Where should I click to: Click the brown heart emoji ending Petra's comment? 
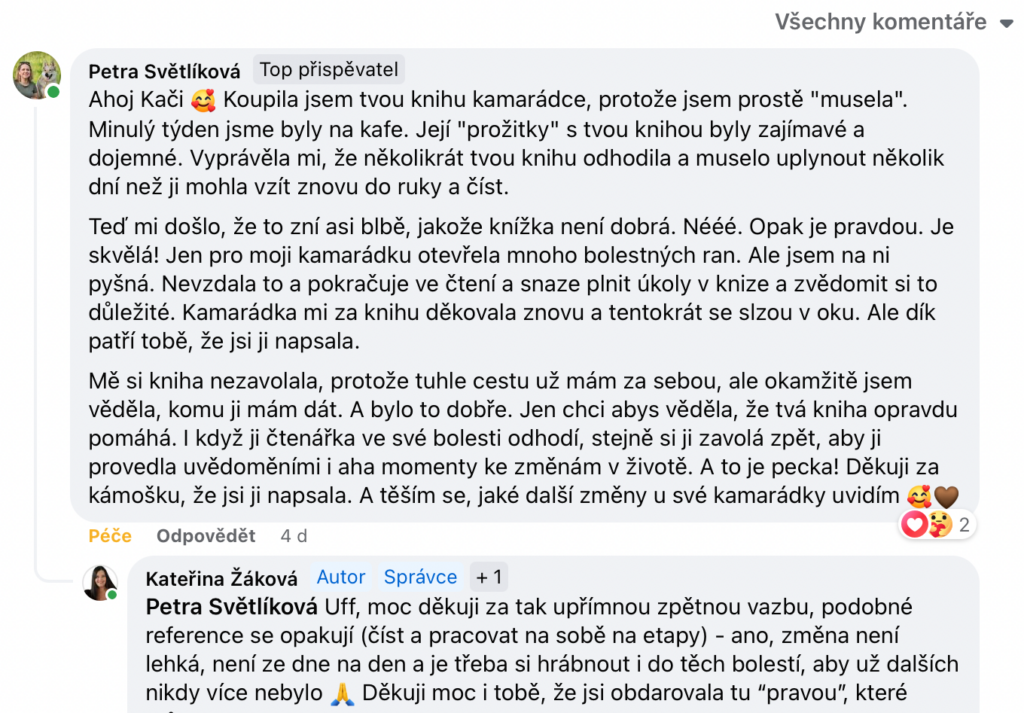point(946,496)
